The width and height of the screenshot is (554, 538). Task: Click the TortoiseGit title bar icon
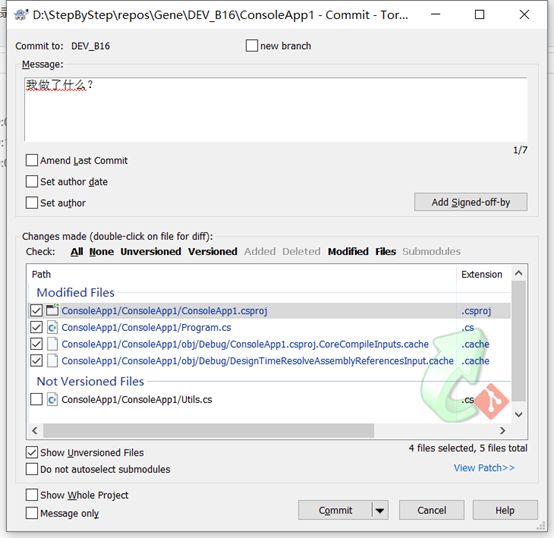tap(21, 15)
